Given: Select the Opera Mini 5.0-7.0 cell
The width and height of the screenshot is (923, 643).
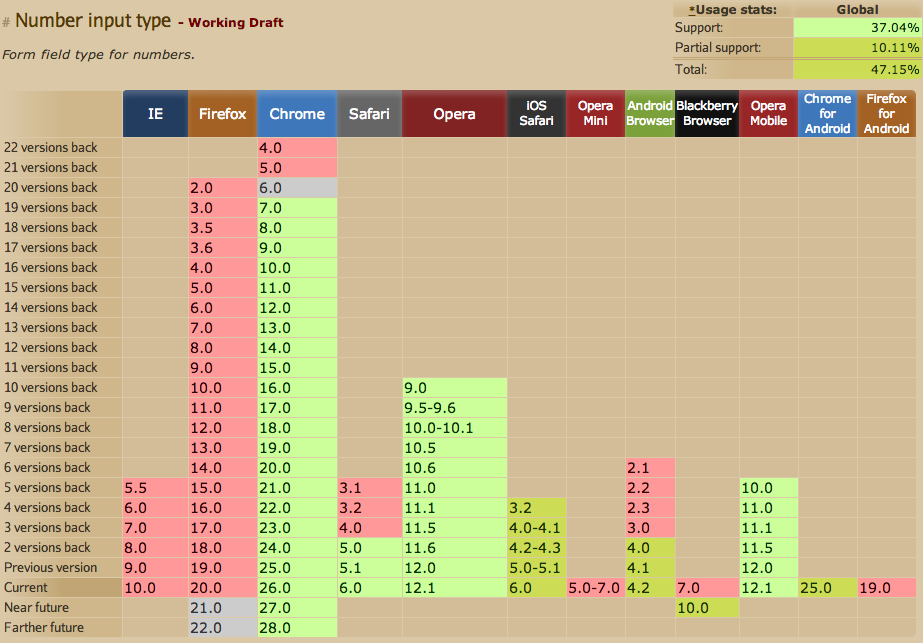Looking at the screenshot, I should coord(596,588).
